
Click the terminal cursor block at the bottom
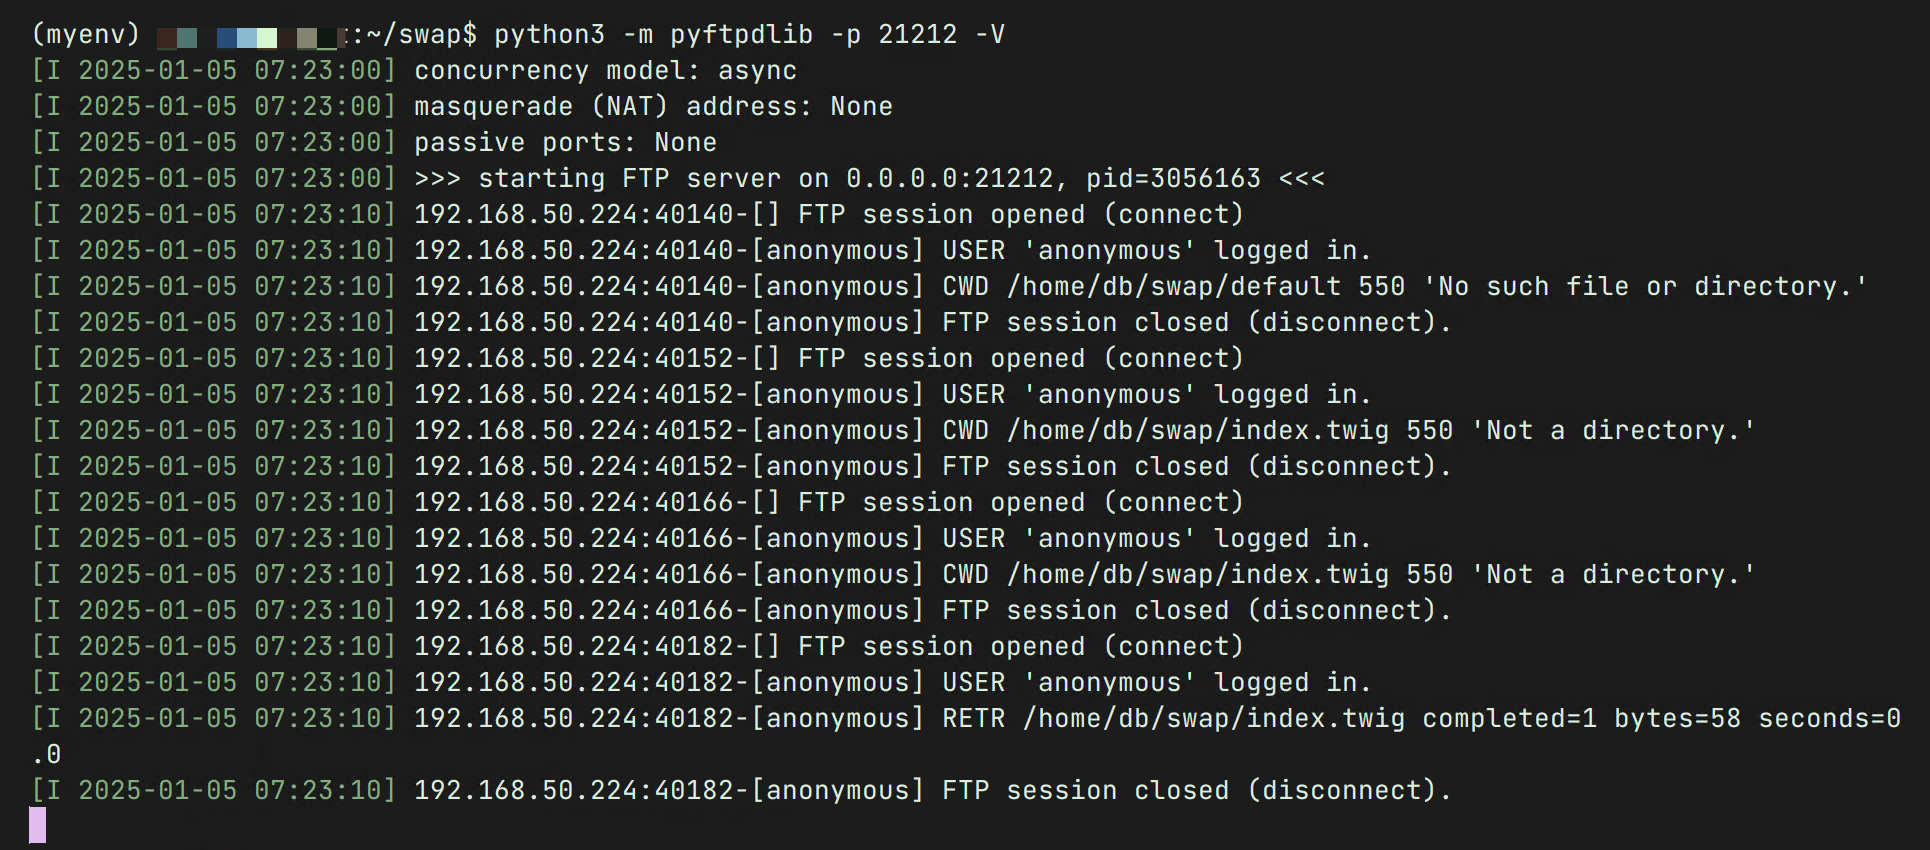[38, 825]
